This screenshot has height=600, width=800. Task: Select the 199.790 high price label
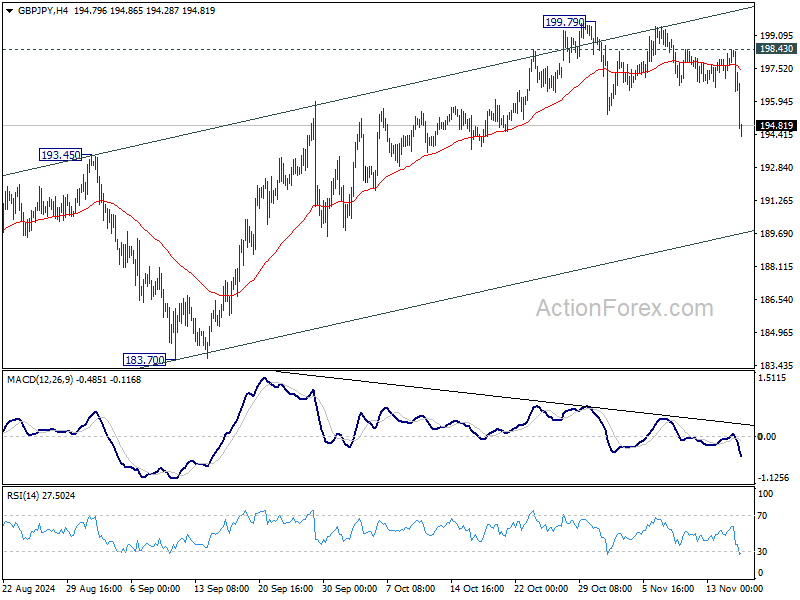(564, 22)
